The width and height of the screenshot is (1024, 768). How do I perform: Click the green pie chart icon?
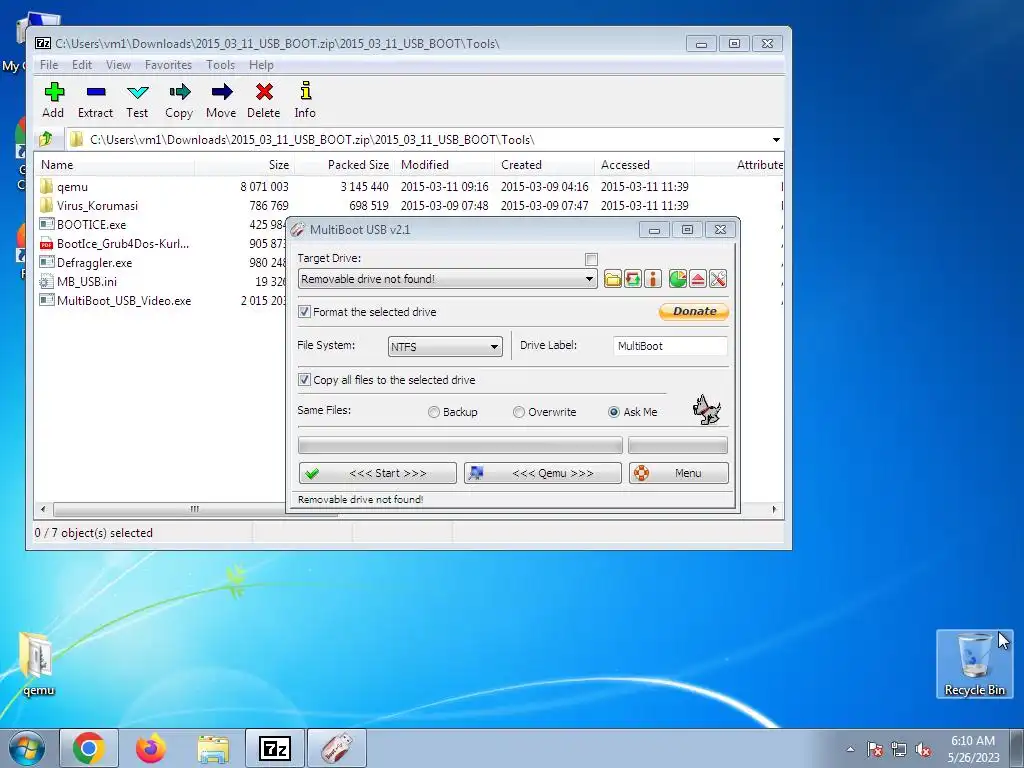677,279
